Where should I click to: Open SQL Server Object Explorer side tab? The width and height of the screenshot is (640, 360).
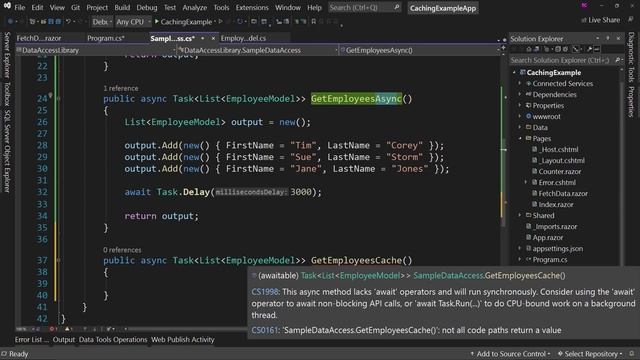click(7, 151)
